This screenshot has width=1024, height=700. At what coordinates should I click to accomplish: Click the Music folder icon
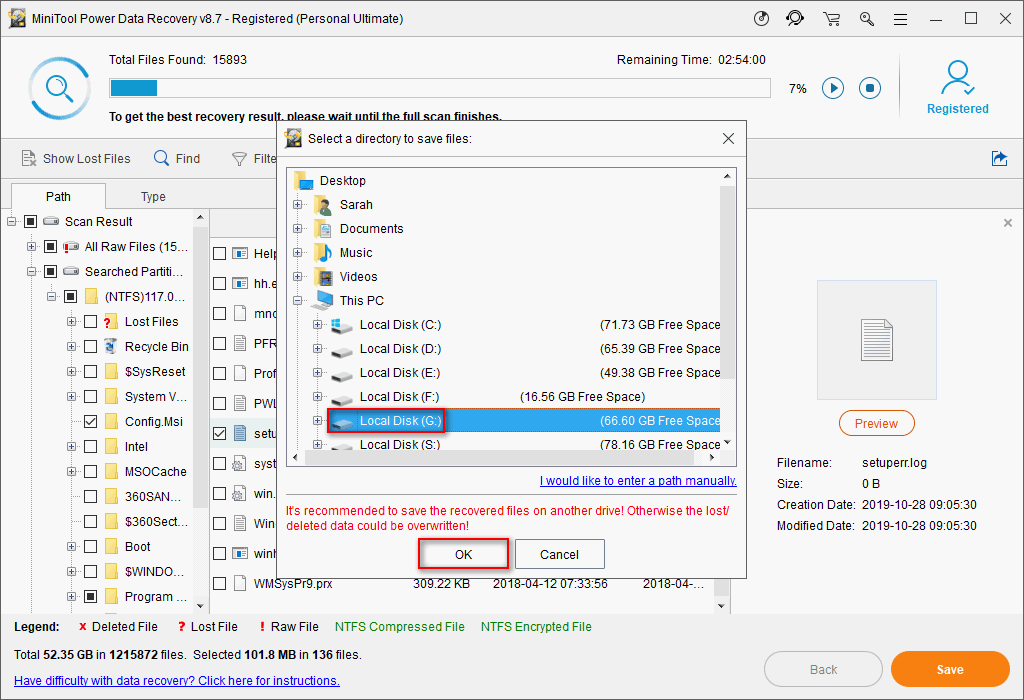click(323, 253)
